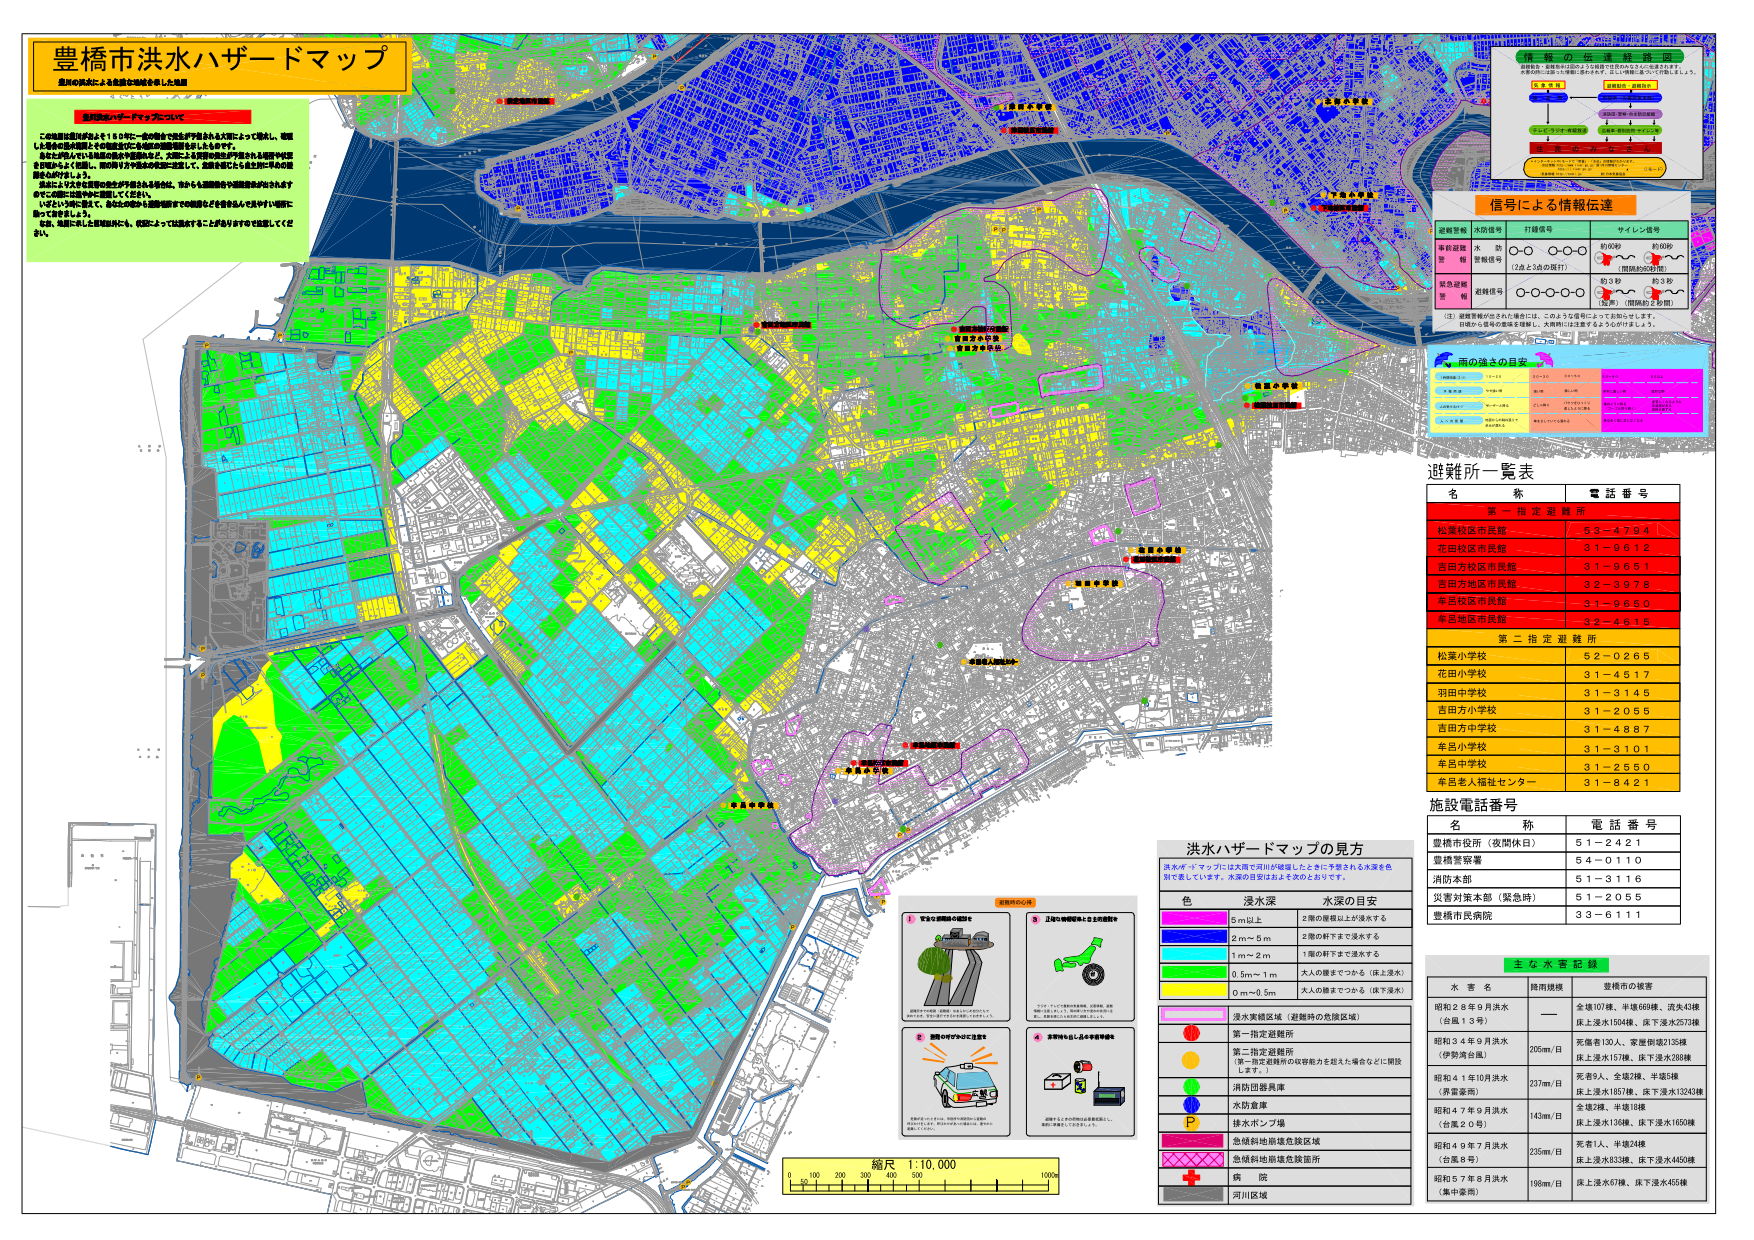Click the orange 第二指定避難所 section header row
The width and height of the screenshot is (1754, 1240).
pyautogui.click(x=1553, y=638)
